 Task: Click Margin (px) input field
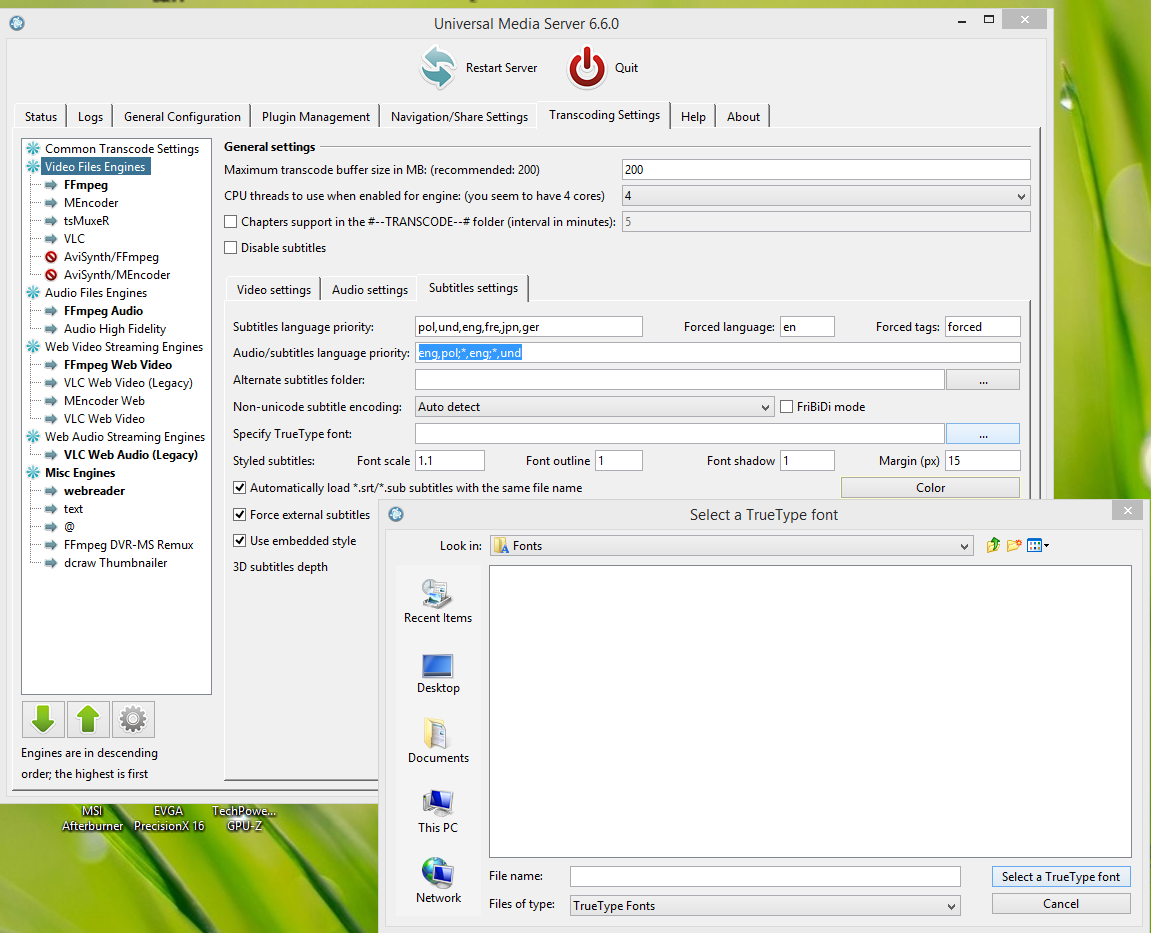[x=983, y=461]
